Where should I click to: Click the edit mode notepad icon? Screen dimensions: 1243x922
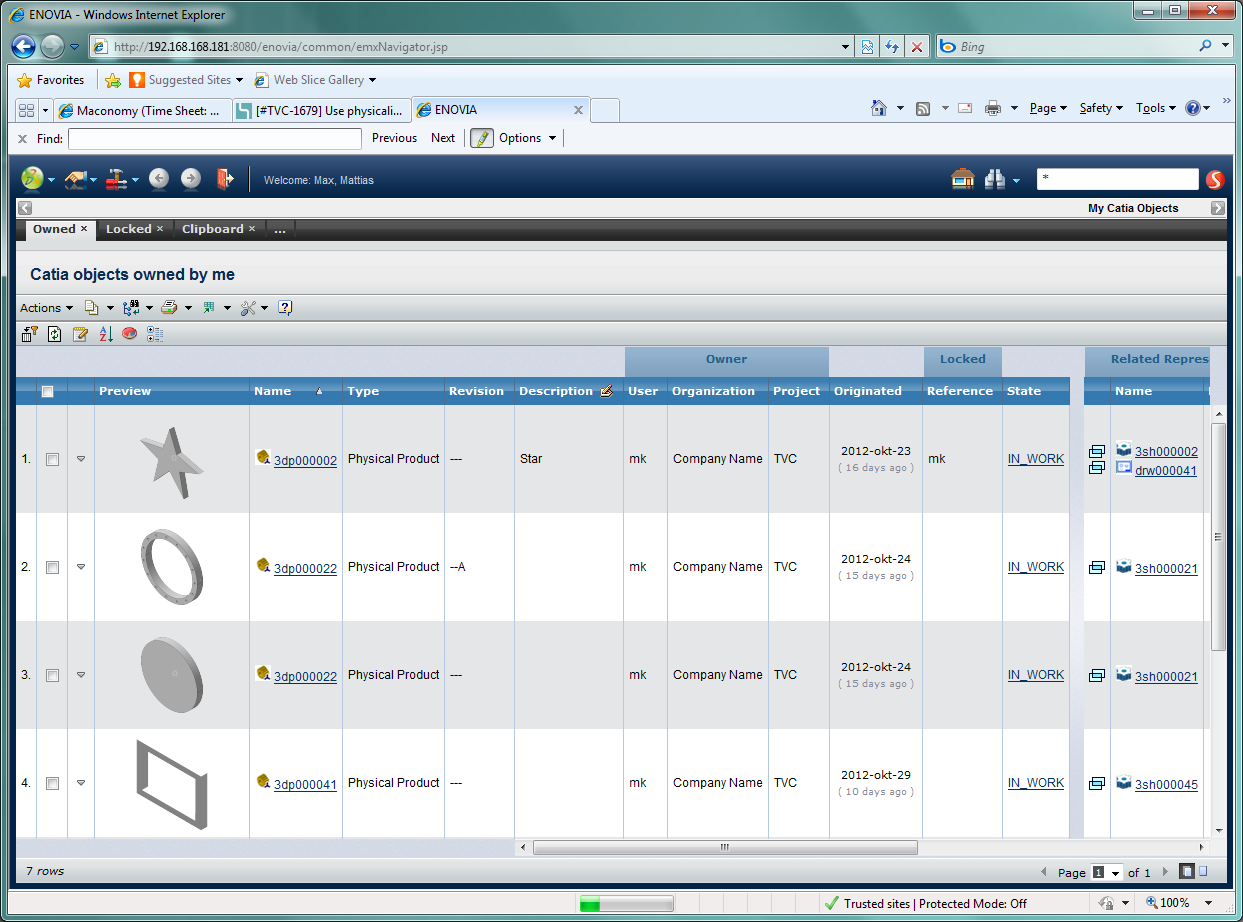click(x=80, y=334)
